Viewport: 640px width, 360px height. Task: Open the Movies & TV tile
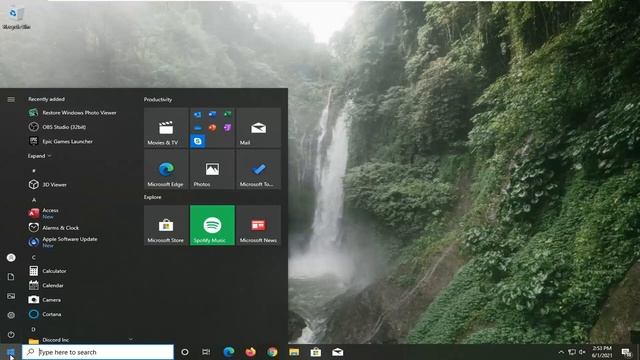[166, 127]
